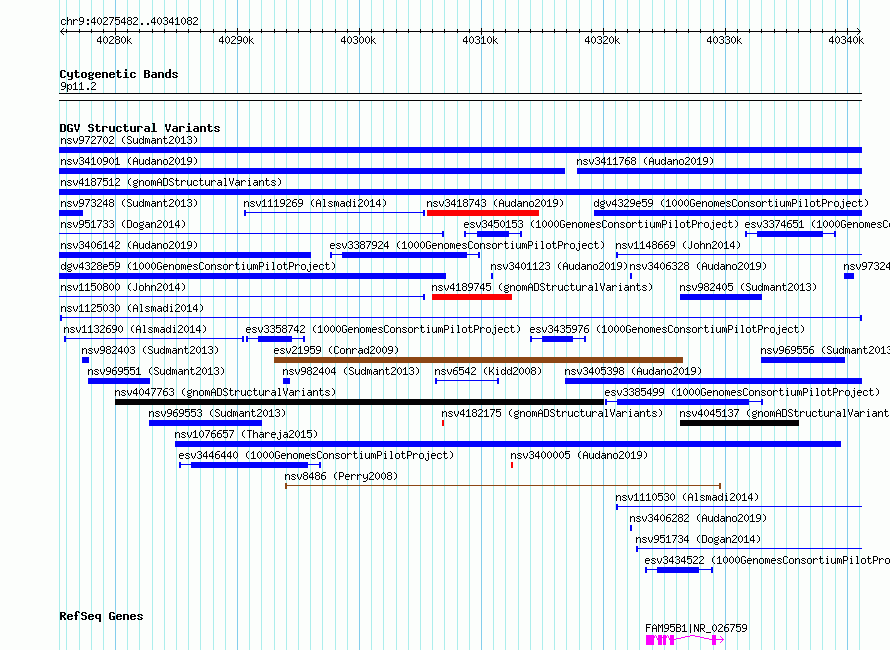Click nsv1132690 (Alsmadi2014) label
The height and width of the screenshot is (650, 890).
point(135,329)
